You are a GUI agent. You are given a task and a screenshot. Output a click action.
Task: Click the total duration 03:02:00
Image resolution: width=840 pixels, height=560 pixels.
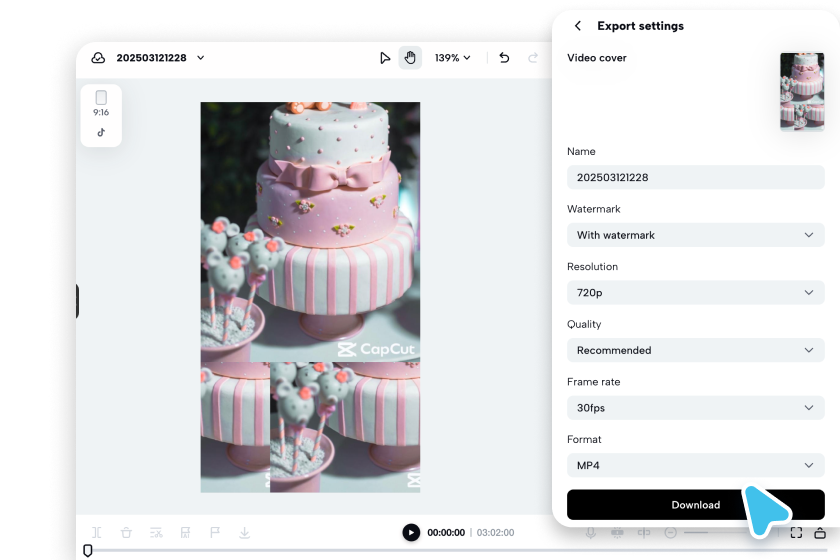pos(496,533)
